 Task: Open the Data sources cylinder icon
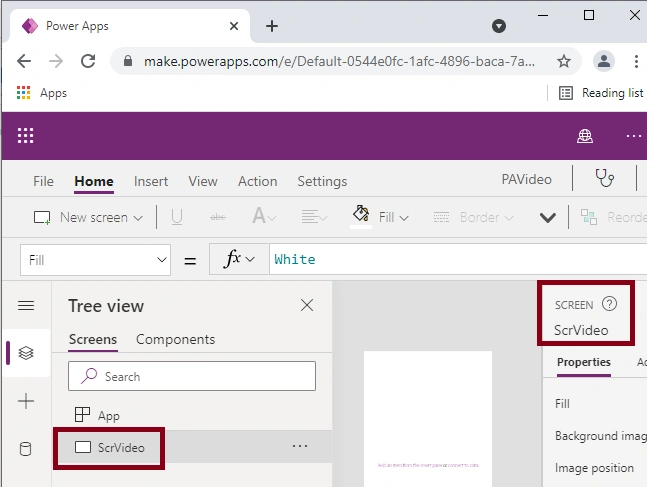point(26,449)
